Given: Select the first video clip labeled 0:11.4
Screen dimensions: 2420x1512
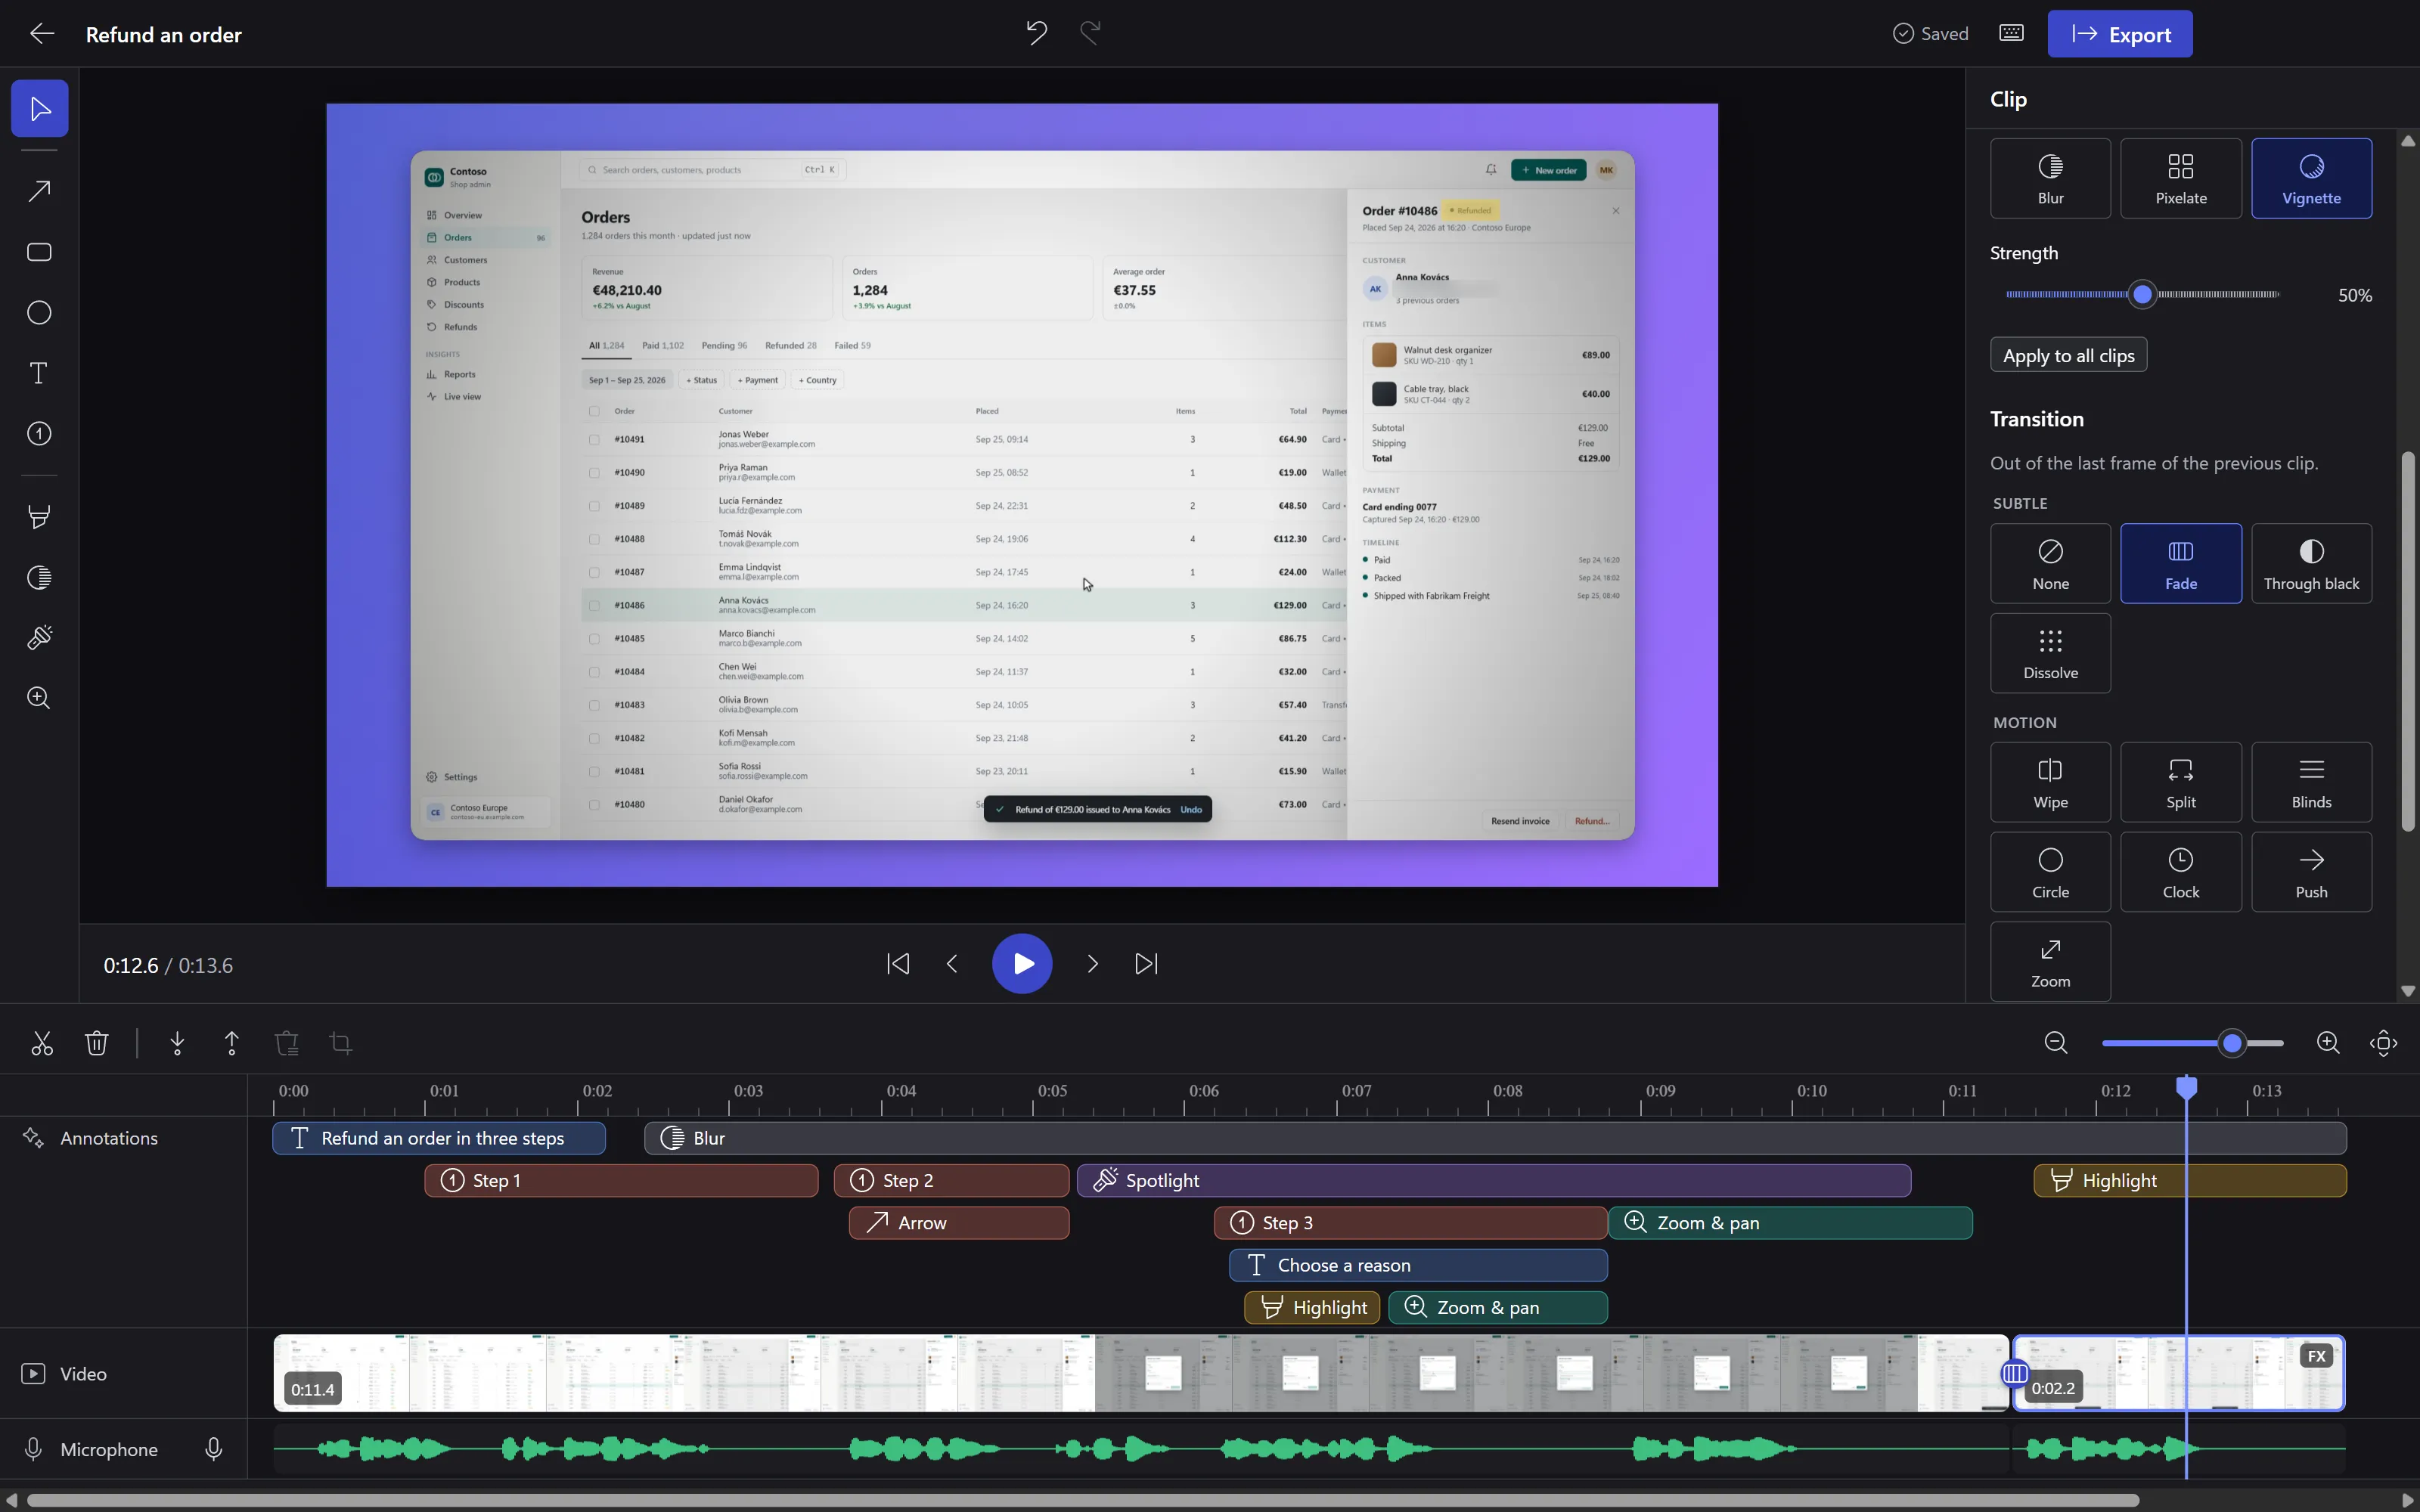Looking at the screenshot, I should coord(1141,1373).
